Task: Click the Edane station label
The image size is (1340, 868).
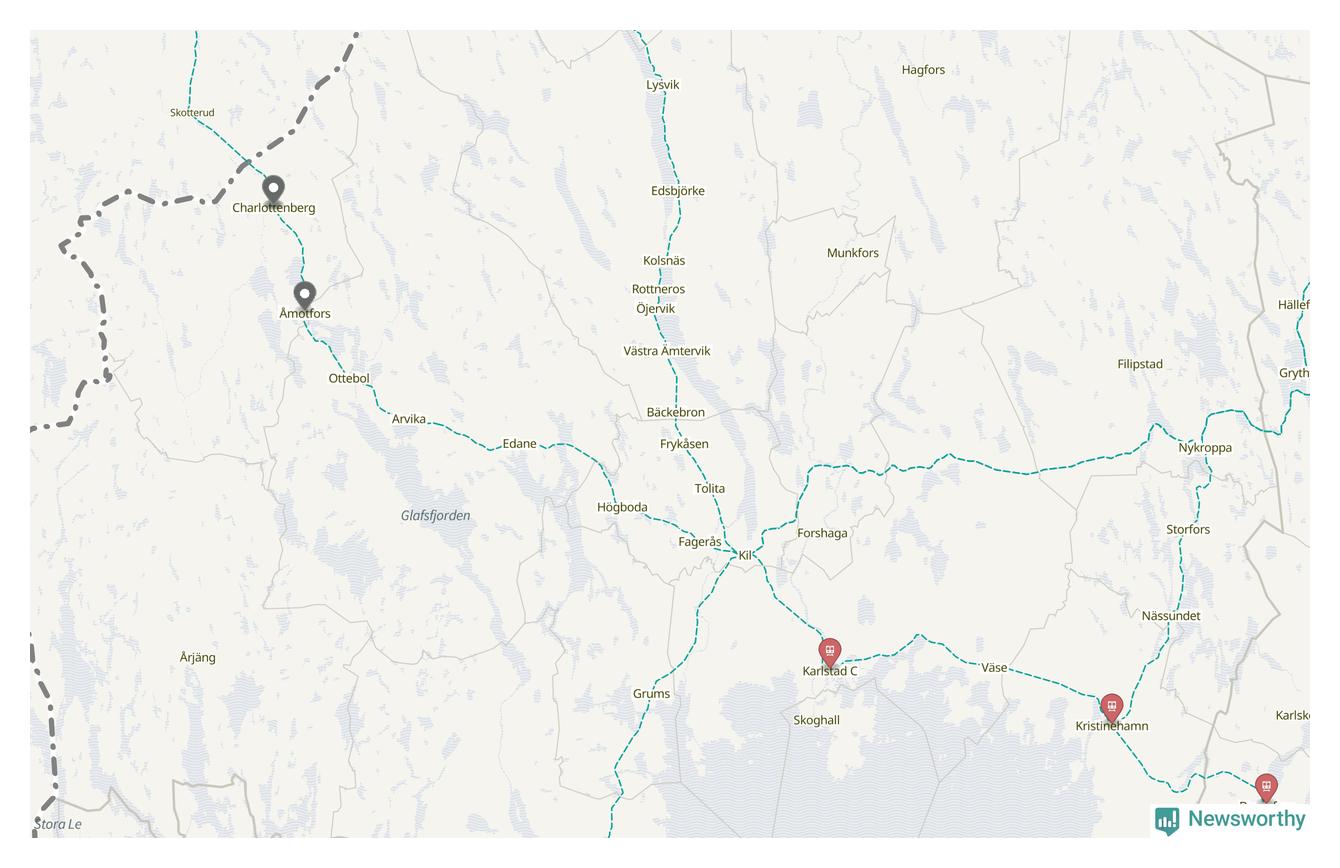Action: pos(519,443)
